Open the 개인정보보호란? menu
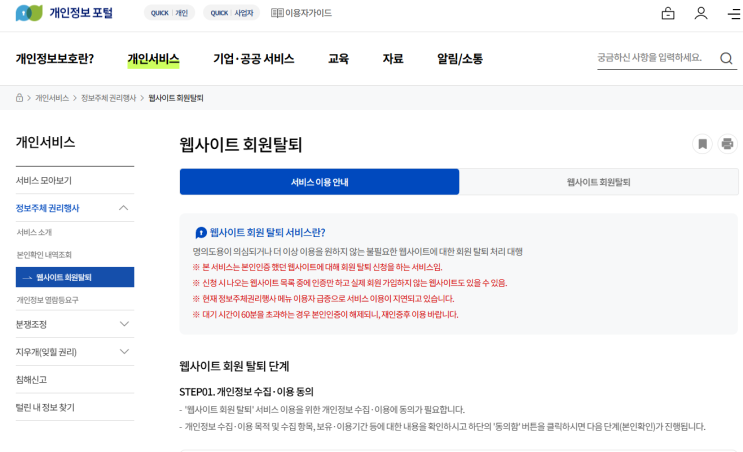The height and width of the screenshot is (452, 743). [x=55, y=59]
